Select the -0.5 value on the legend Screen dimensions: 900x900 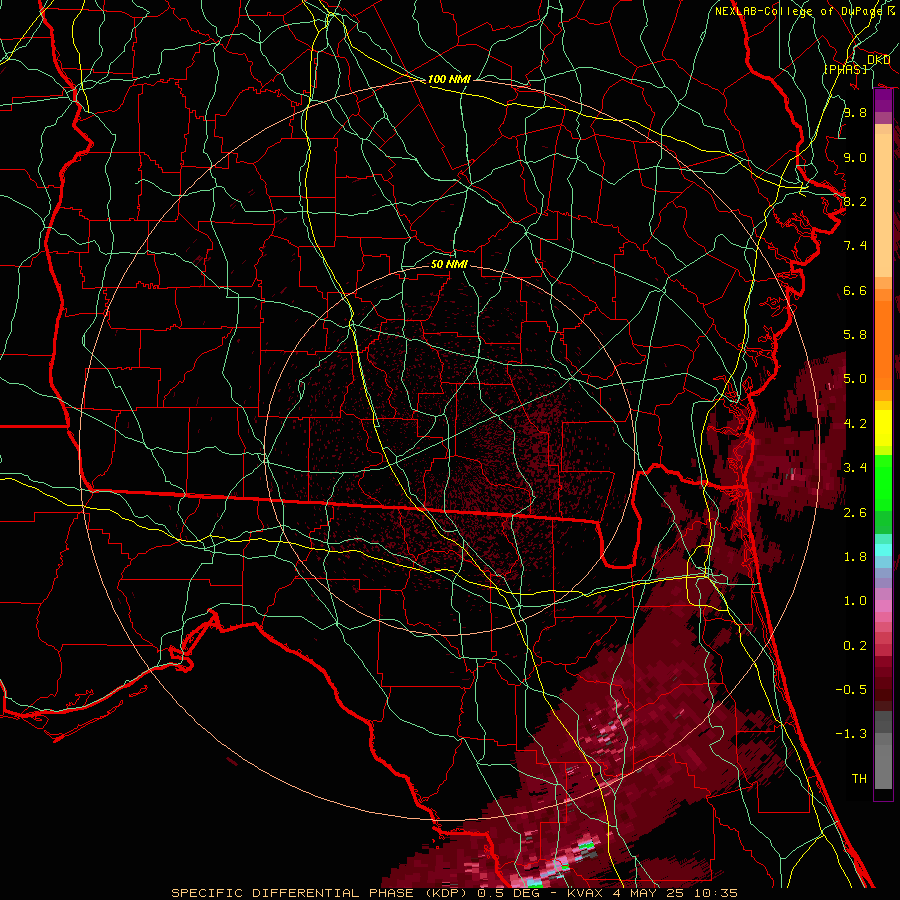point(851,690)
